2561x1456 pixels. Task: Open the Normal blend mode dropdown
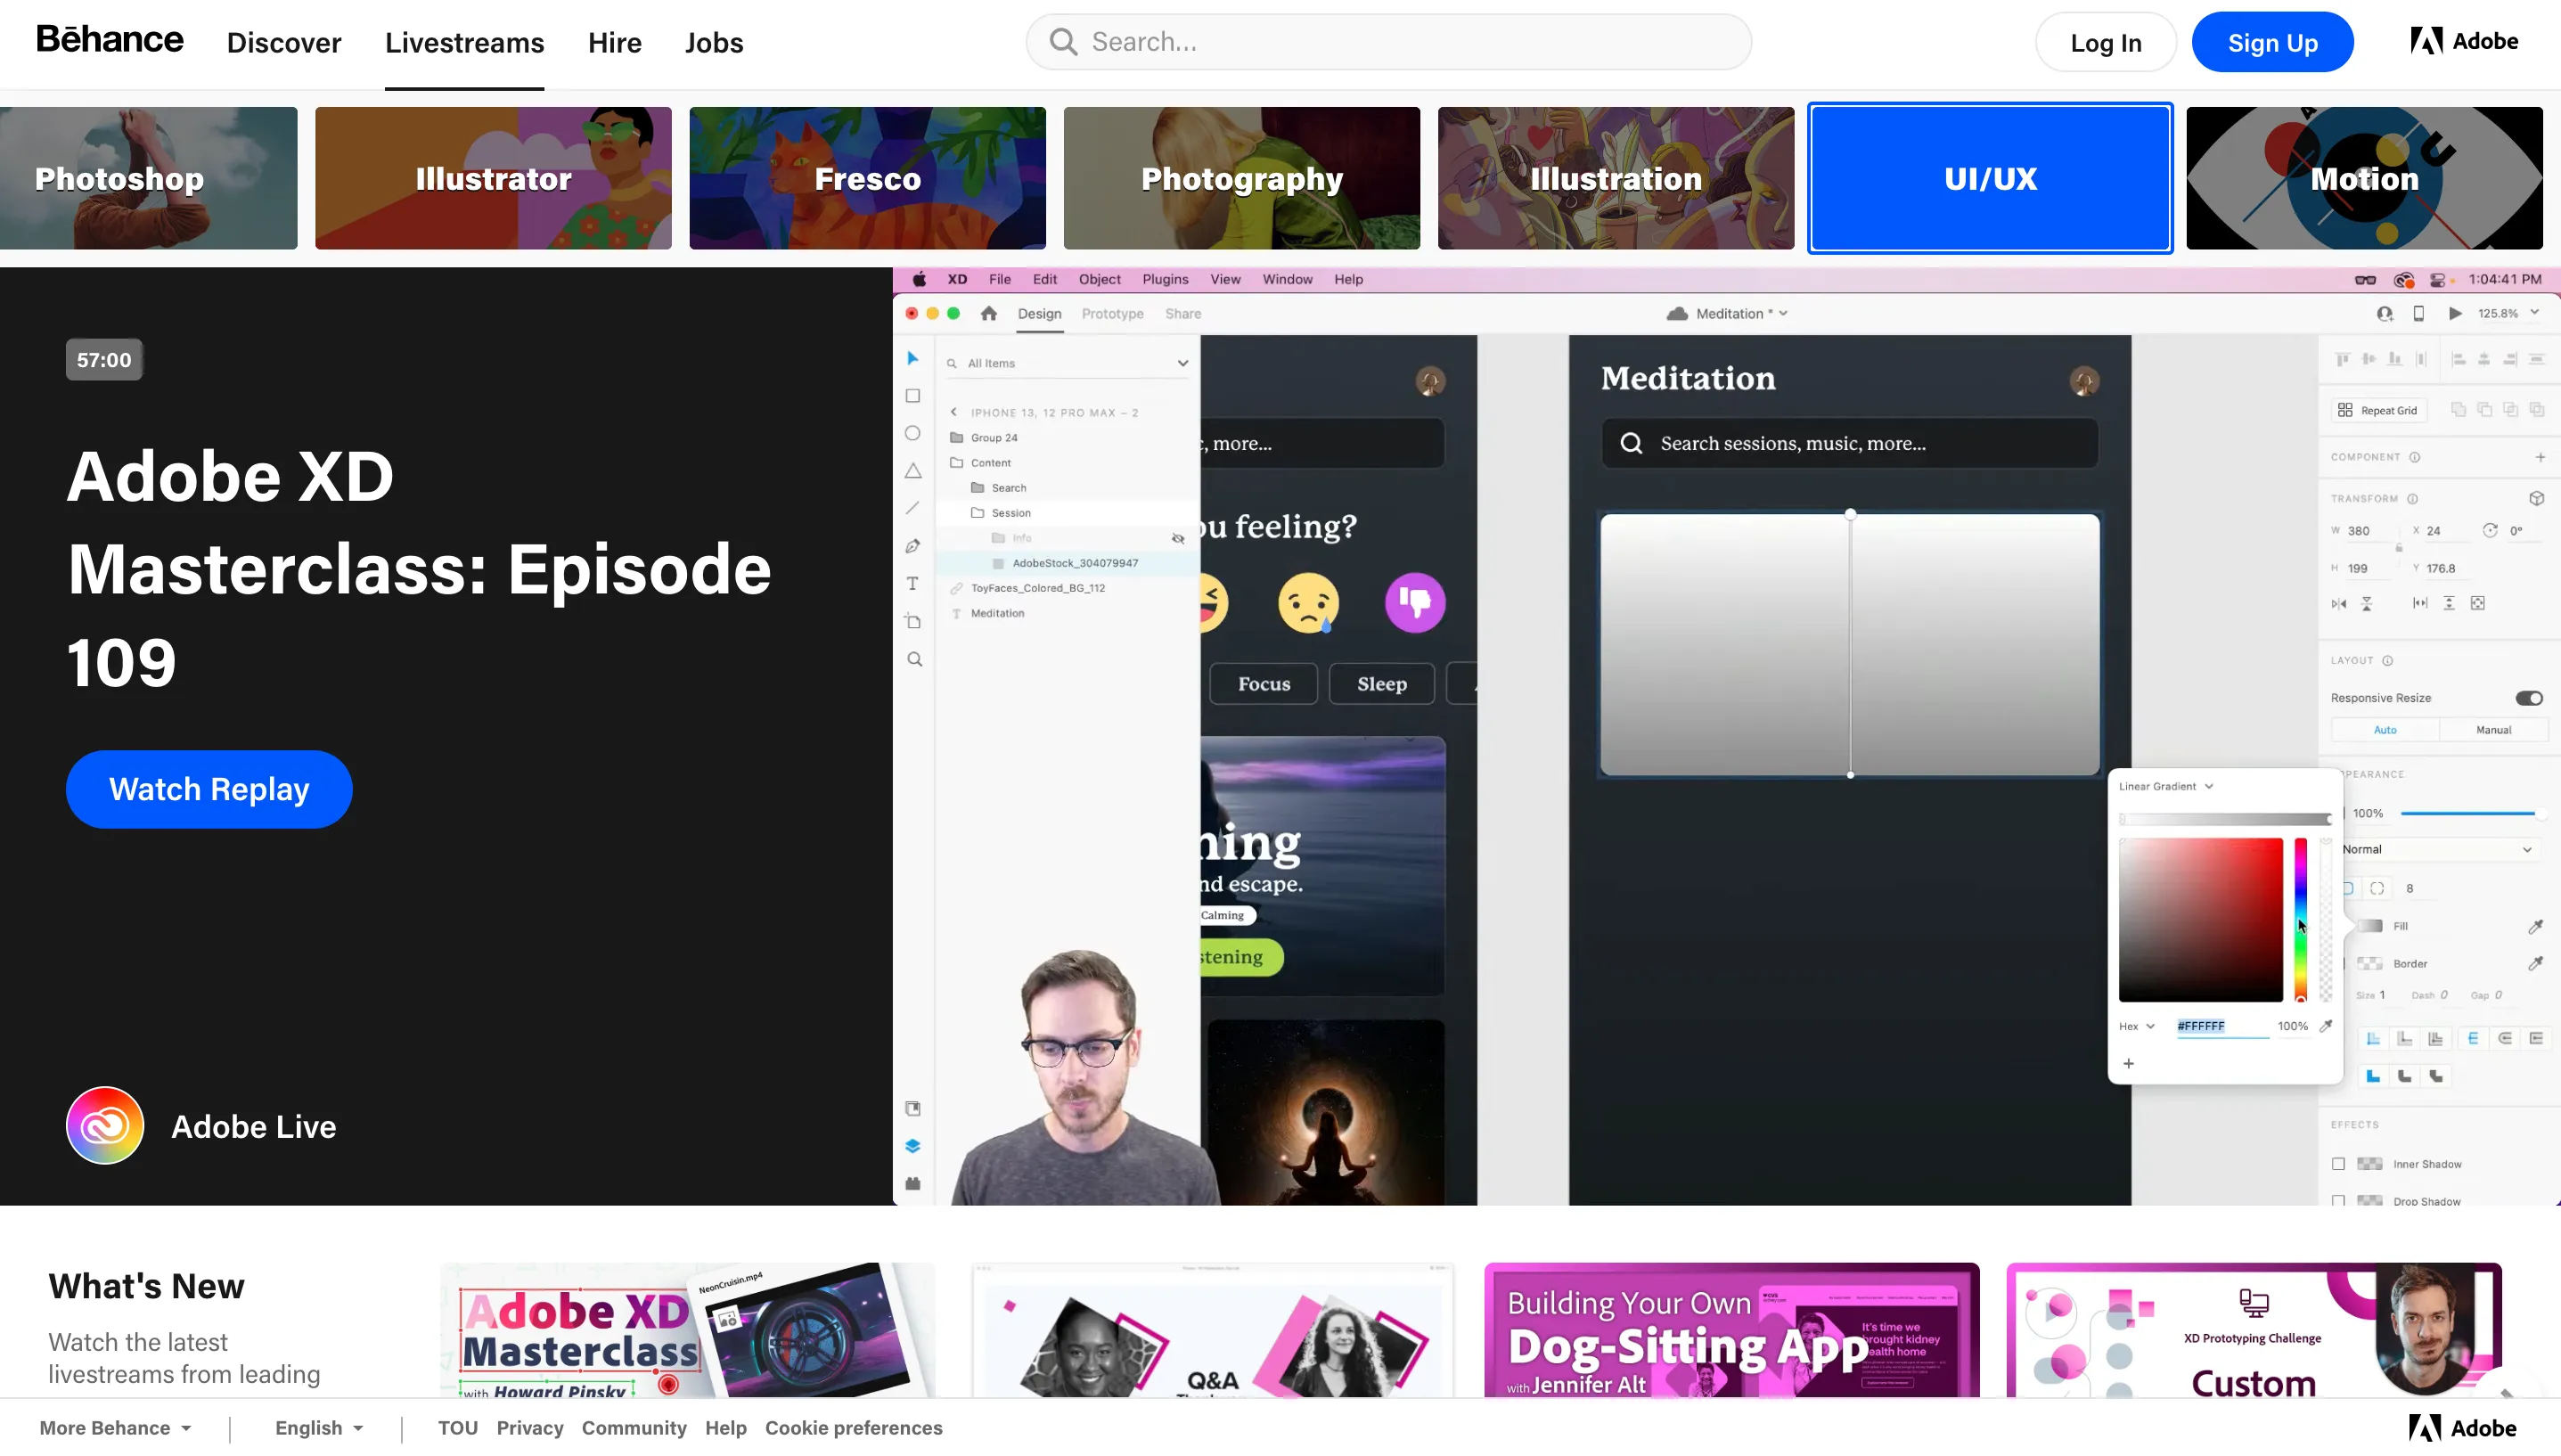pyautogui.click(x=2440, y=849)
